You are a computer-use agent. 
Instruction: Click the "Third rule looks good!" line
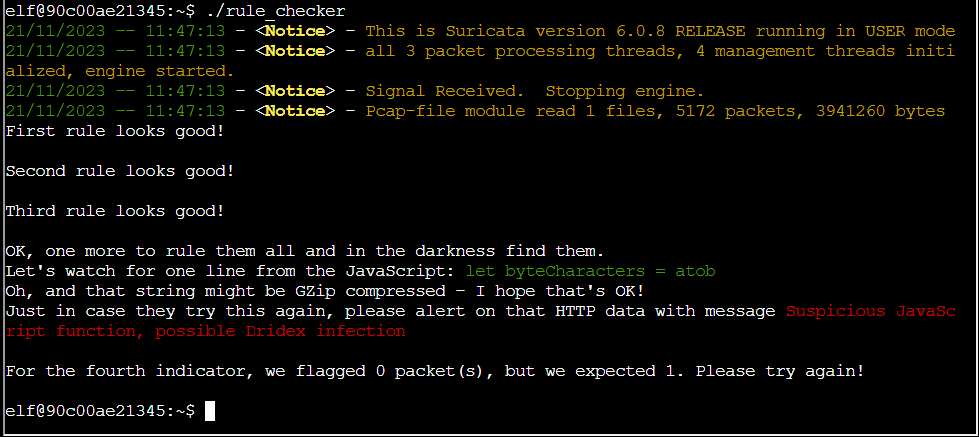coord(115,211)
